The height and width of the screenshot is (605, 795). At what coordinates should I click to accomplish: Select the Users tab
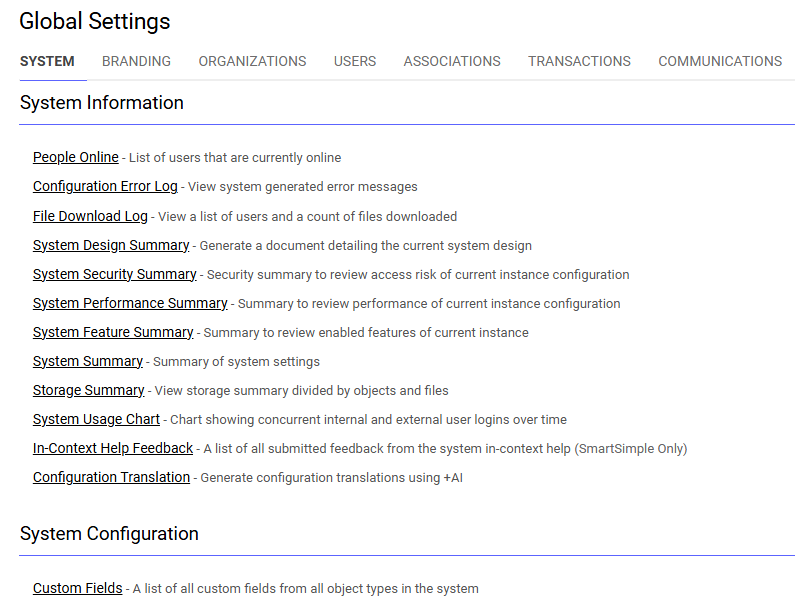click(354, 61)
